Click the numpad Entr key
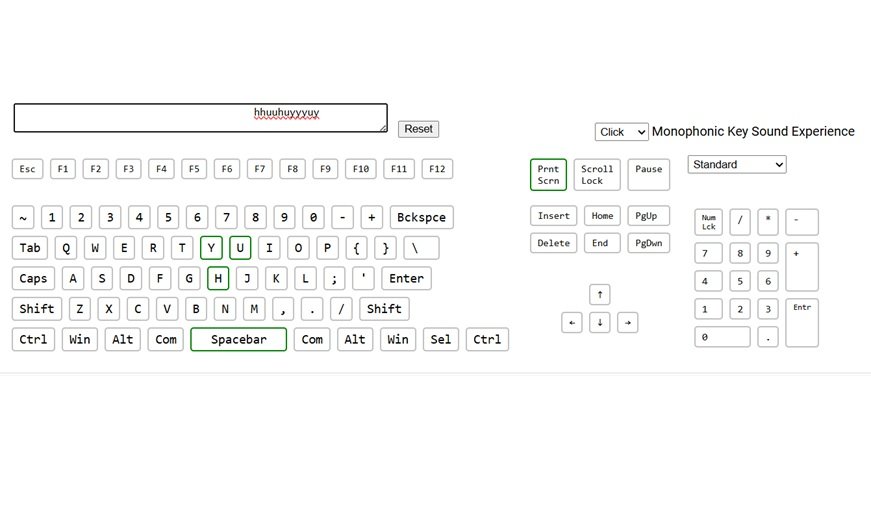Screen dimensions: 871x530 [802, 322]
